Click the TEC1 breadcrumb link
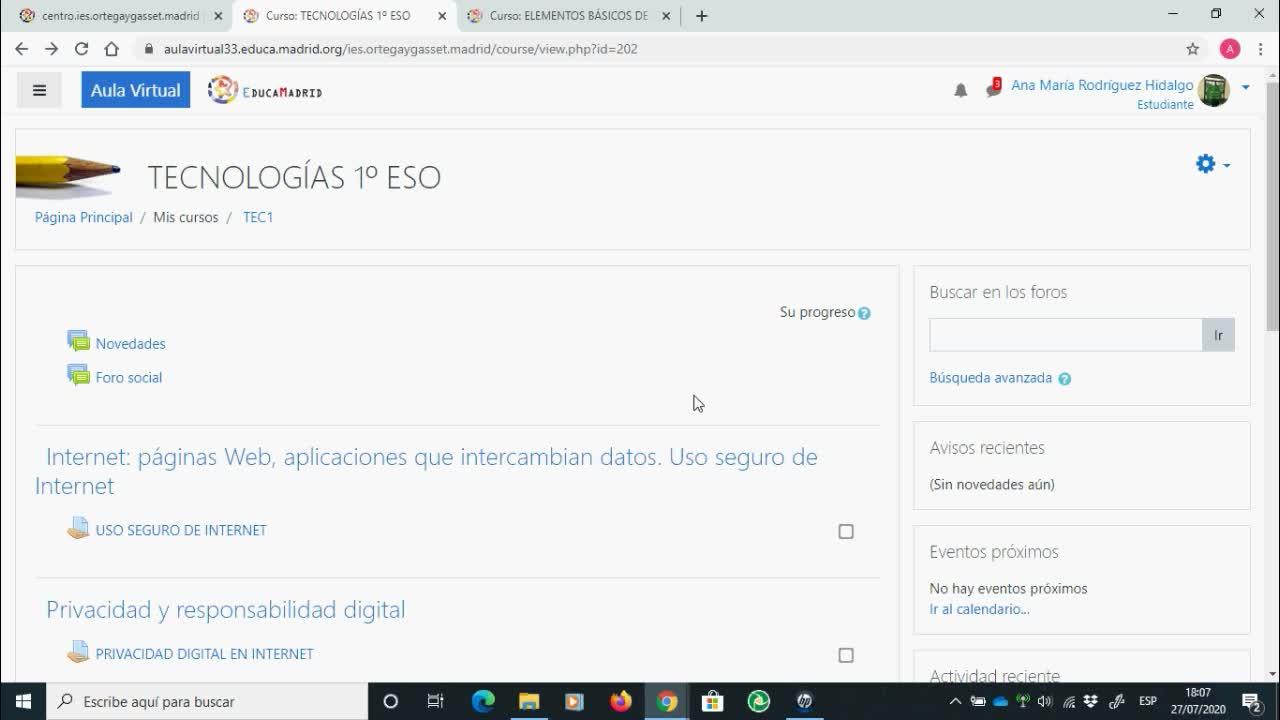The height and width of the screenshot is (720, 1280). point(258,217)
